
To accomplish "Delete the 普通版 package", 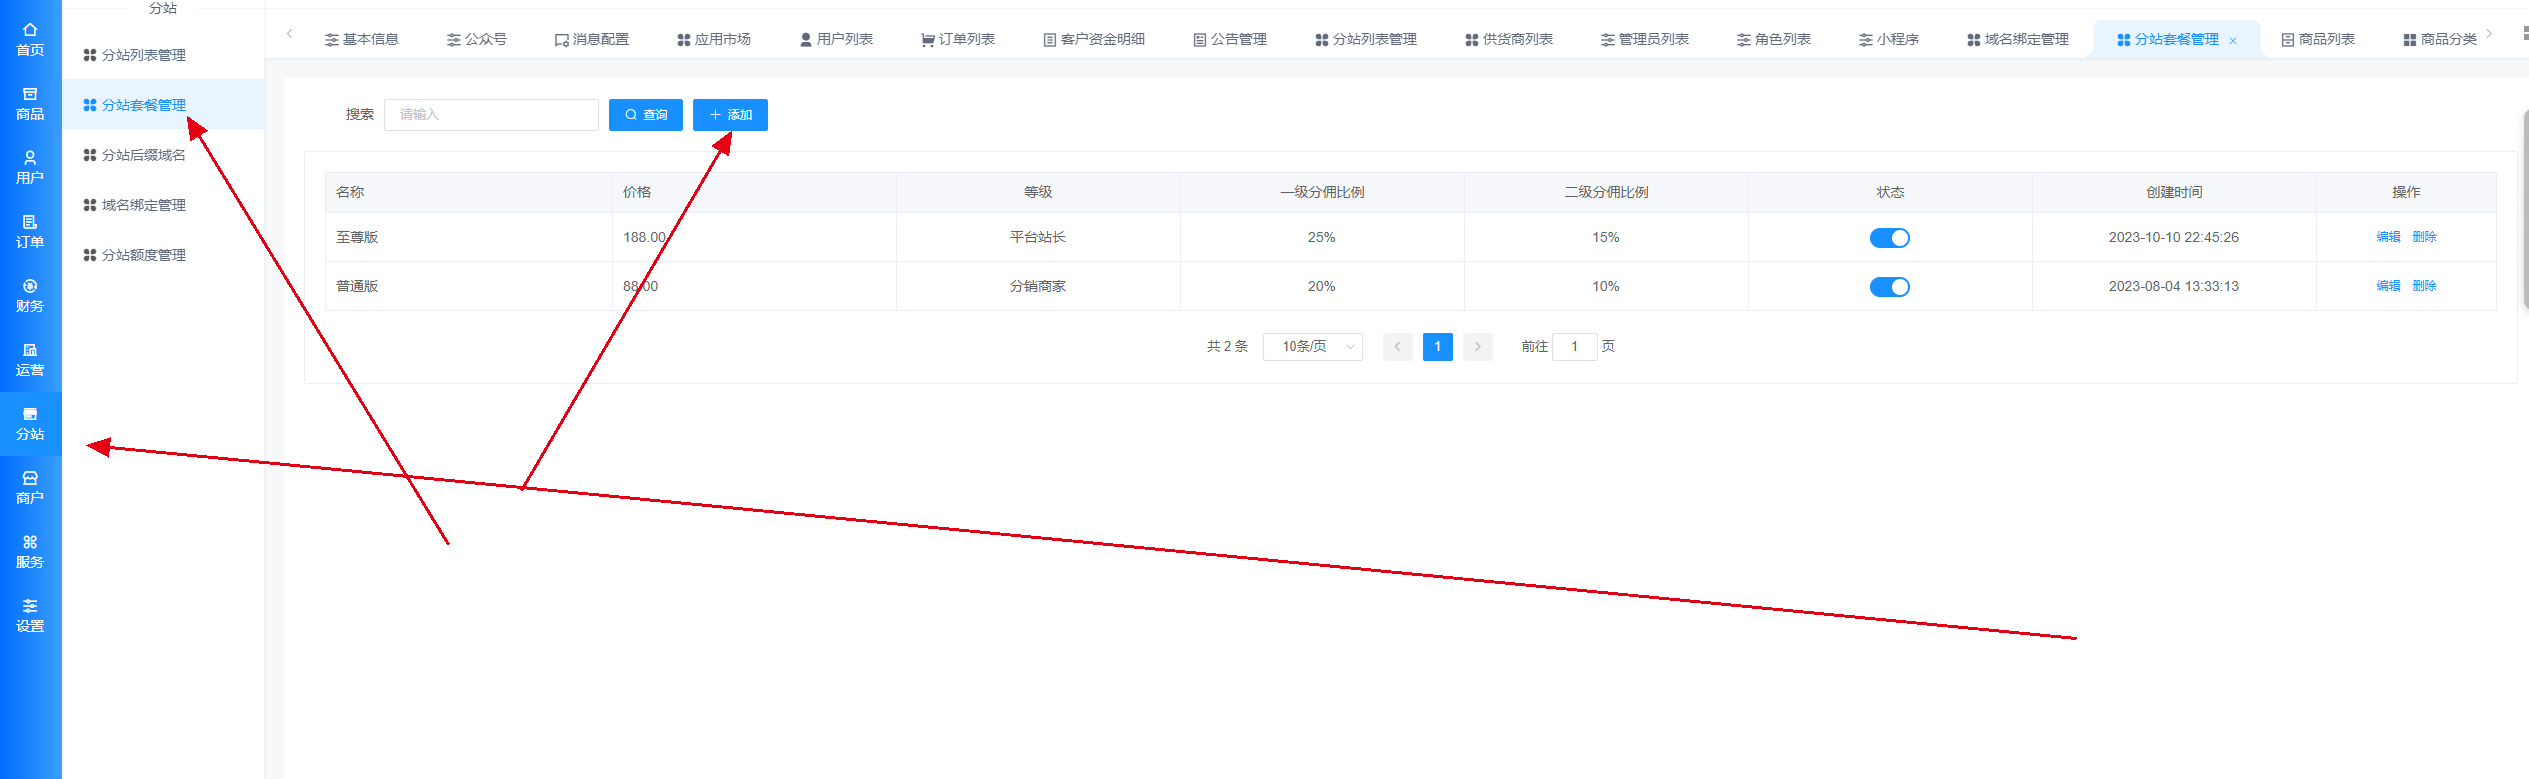I will click(2424, 286).
